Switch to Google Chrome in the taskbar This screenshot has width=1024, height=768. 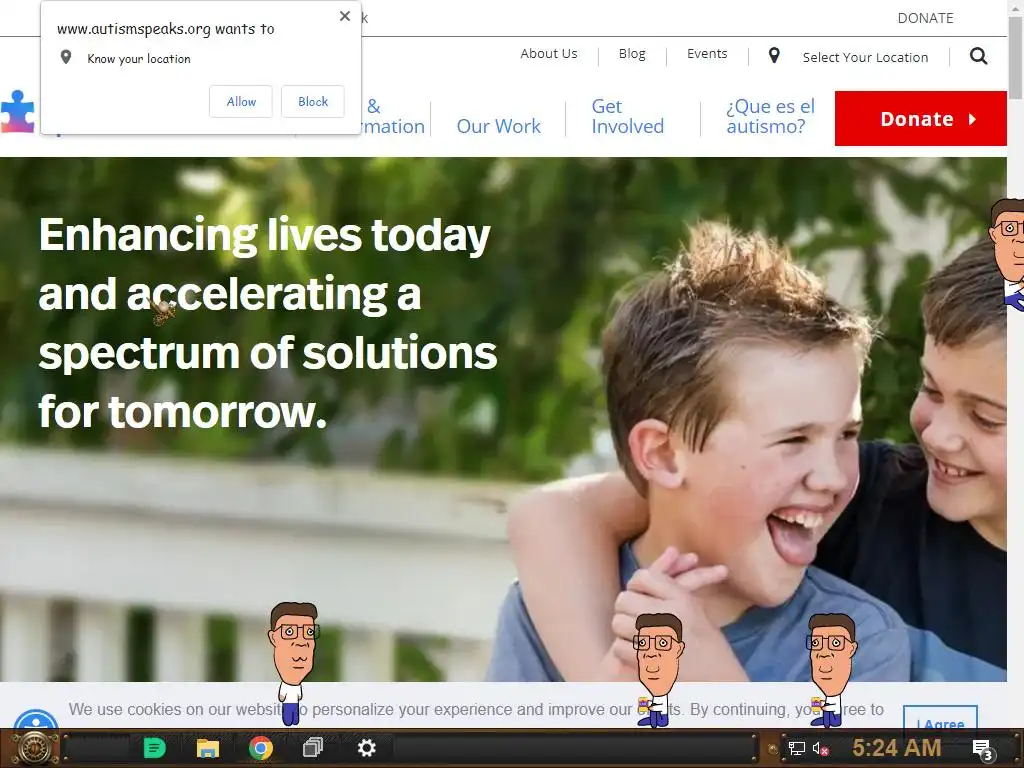(x=261, y=748)
